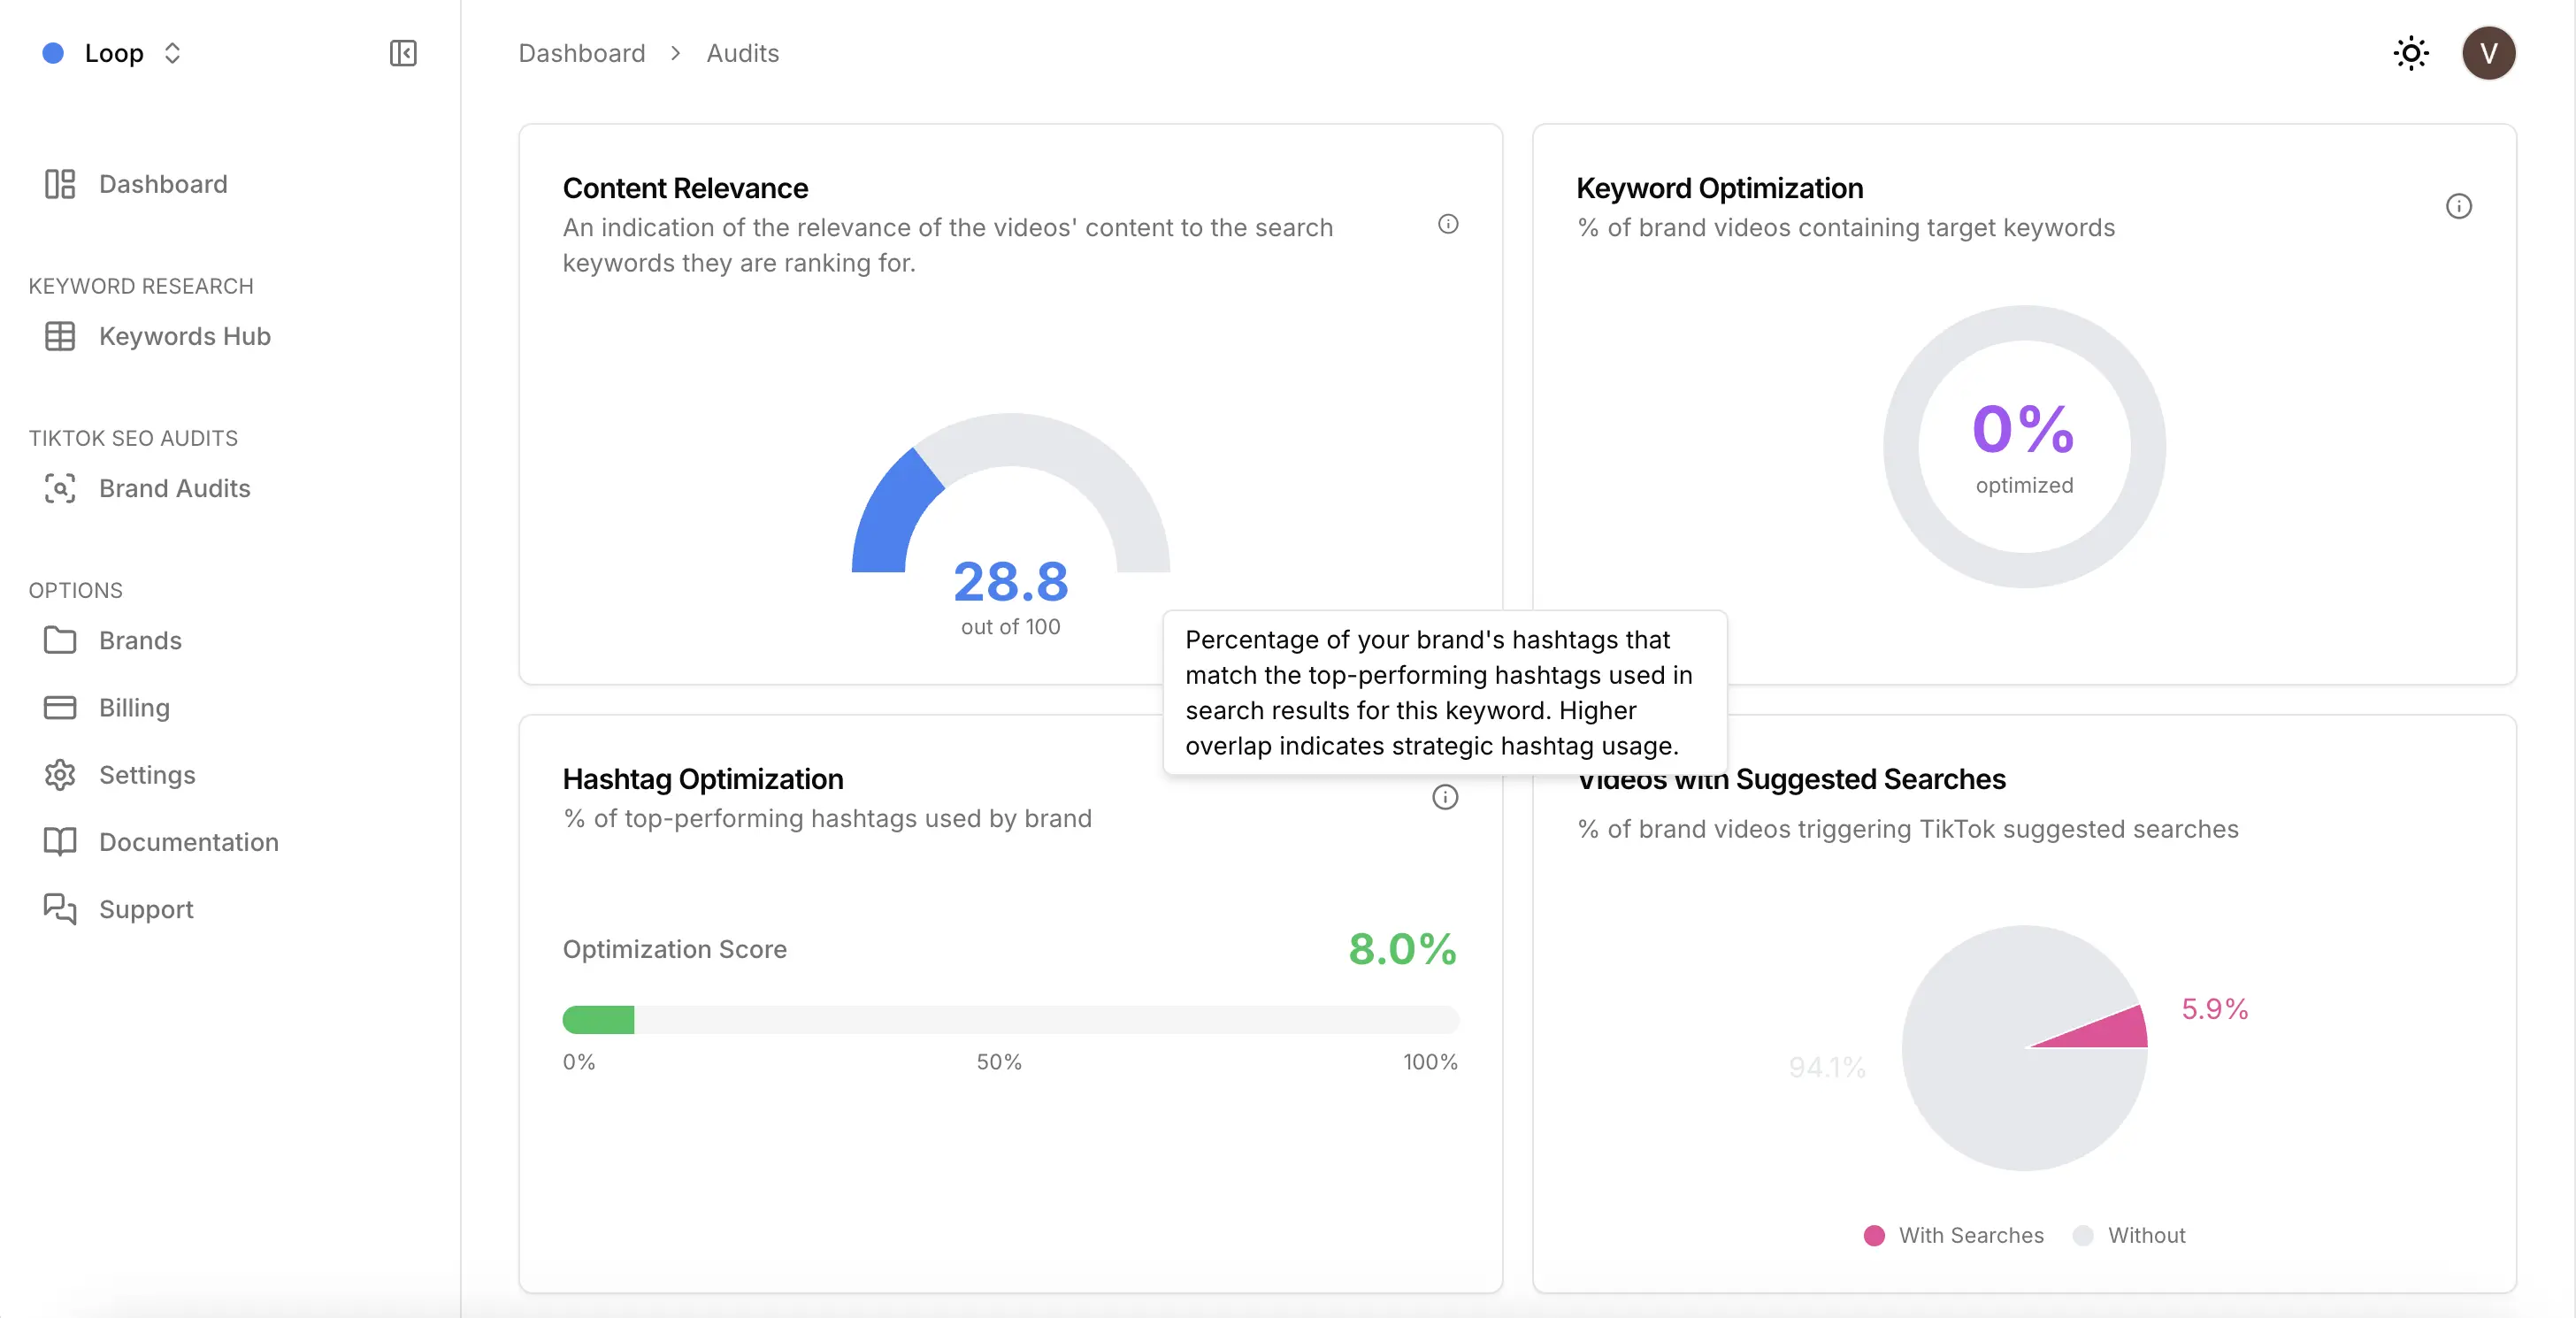Viewport: 2576px width, 1318px height.
Task: Click the Settings gear icon
Action: 60,775
